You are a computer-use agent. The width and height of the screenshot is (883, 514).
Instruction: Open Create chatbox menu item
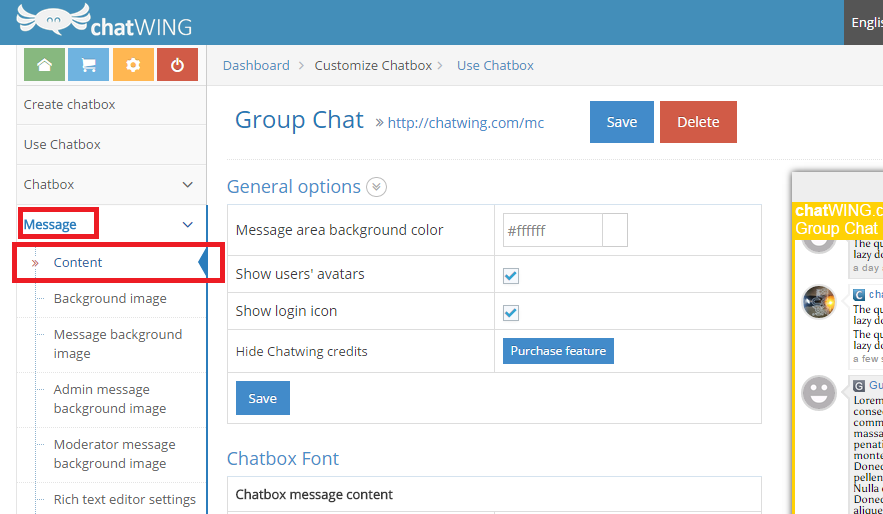pyautogui.click(x=70, y=105)
